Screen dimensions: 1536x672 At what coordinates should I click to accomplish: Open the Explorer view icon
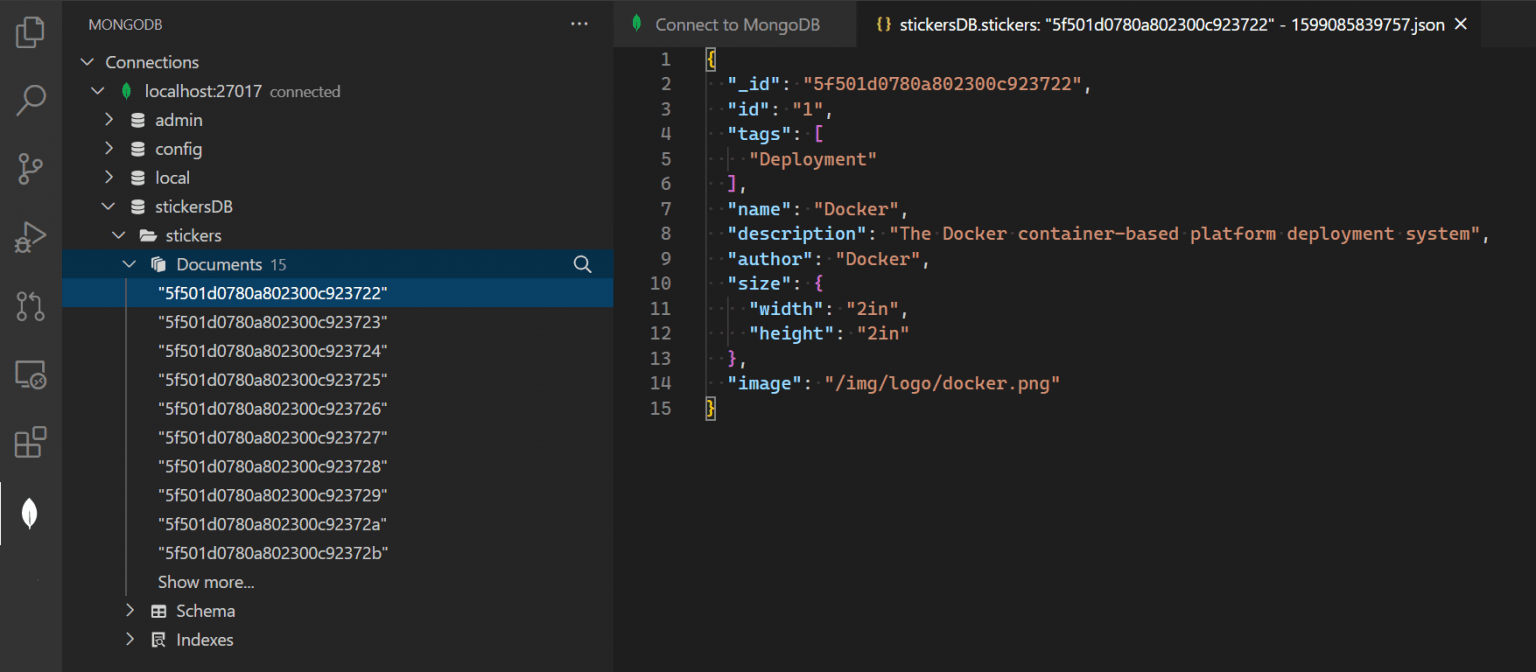coord(30,32)
